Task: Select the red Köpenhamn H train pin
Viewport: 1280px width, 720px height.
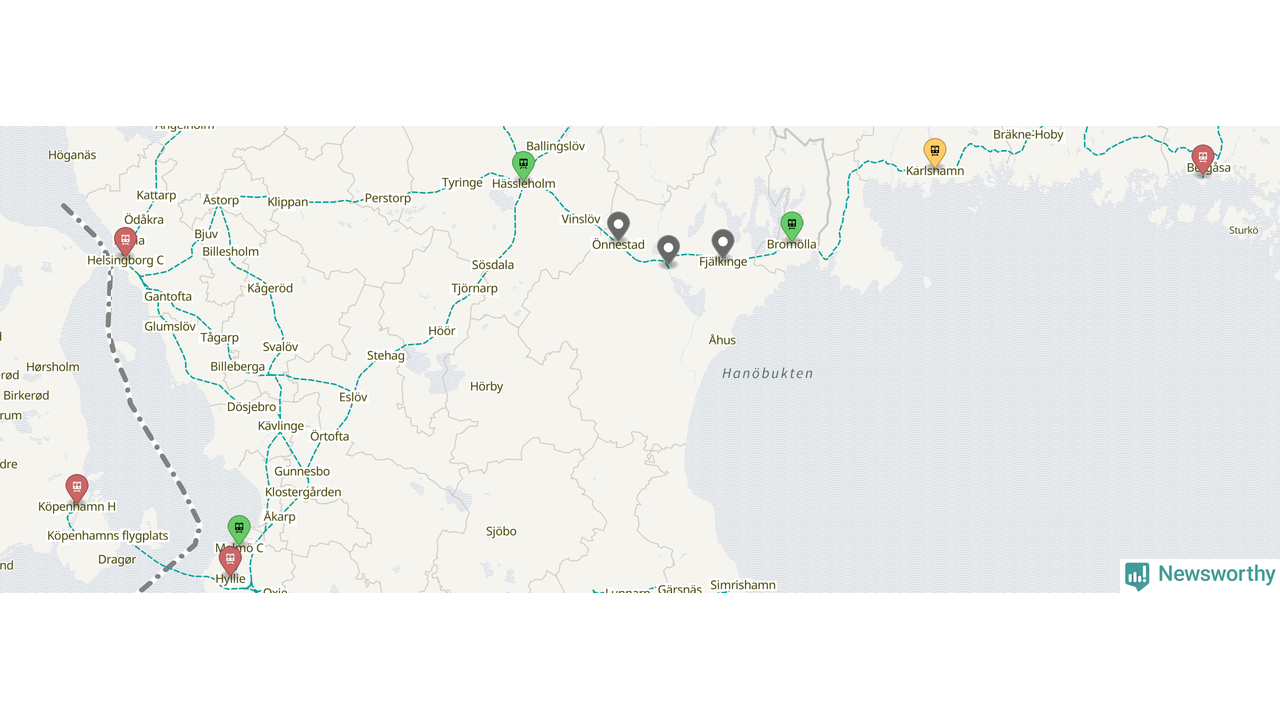Action: 77,489
